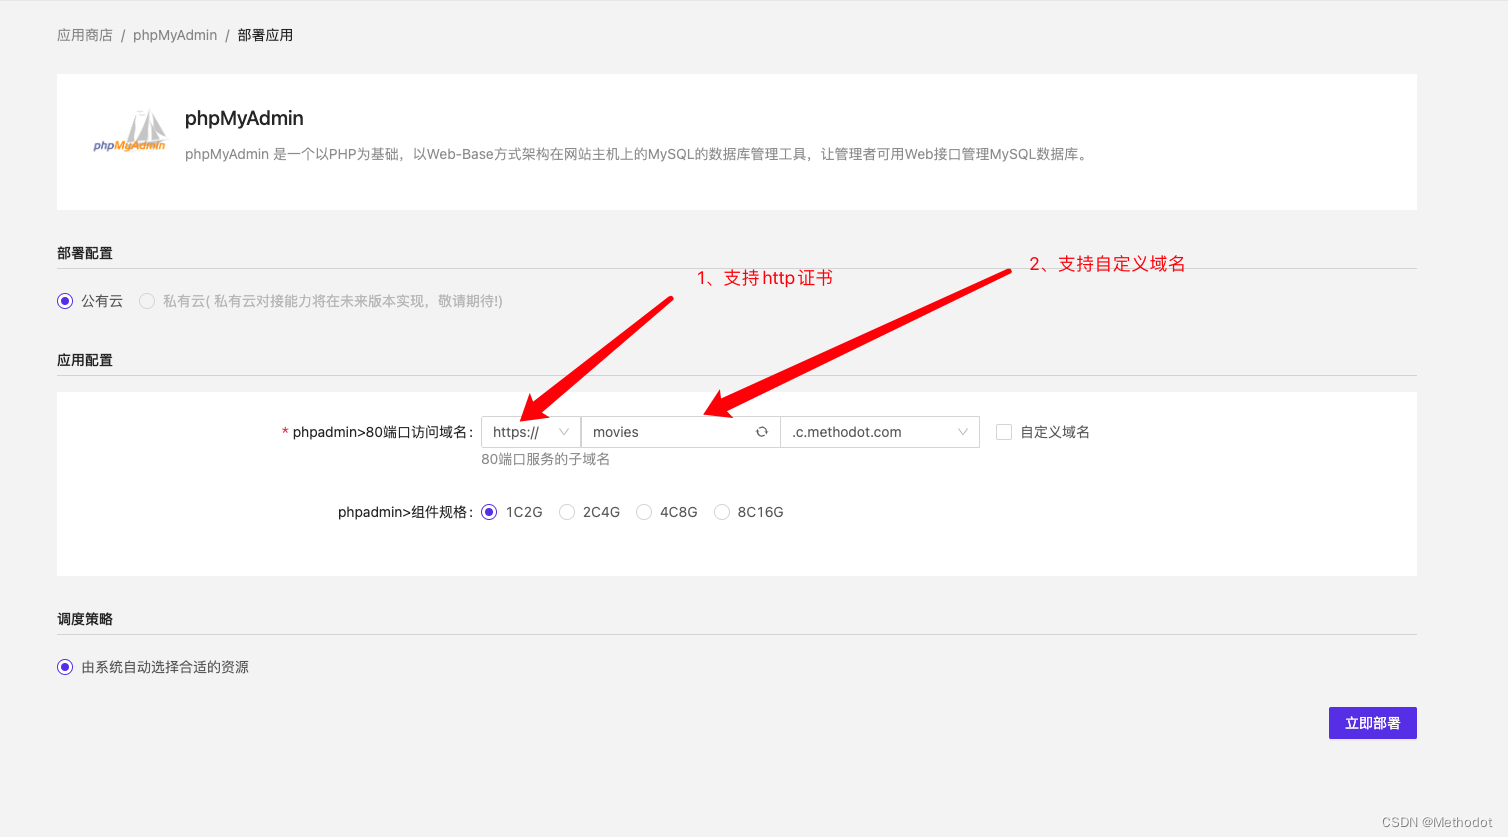
Task: Select the 8C16G component spec
Action: pos(722,512)
